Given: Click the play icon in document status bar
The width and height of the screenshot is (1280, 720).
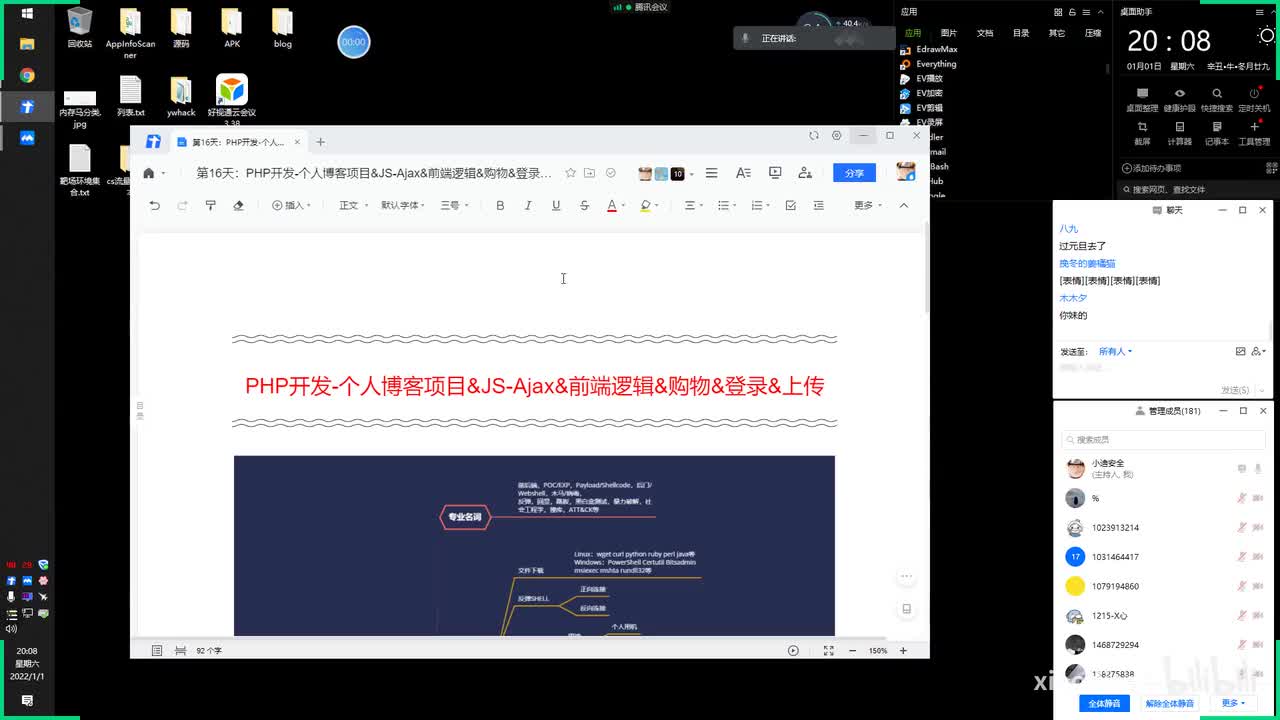Looking at the screenshot, I should pos(793,650).
